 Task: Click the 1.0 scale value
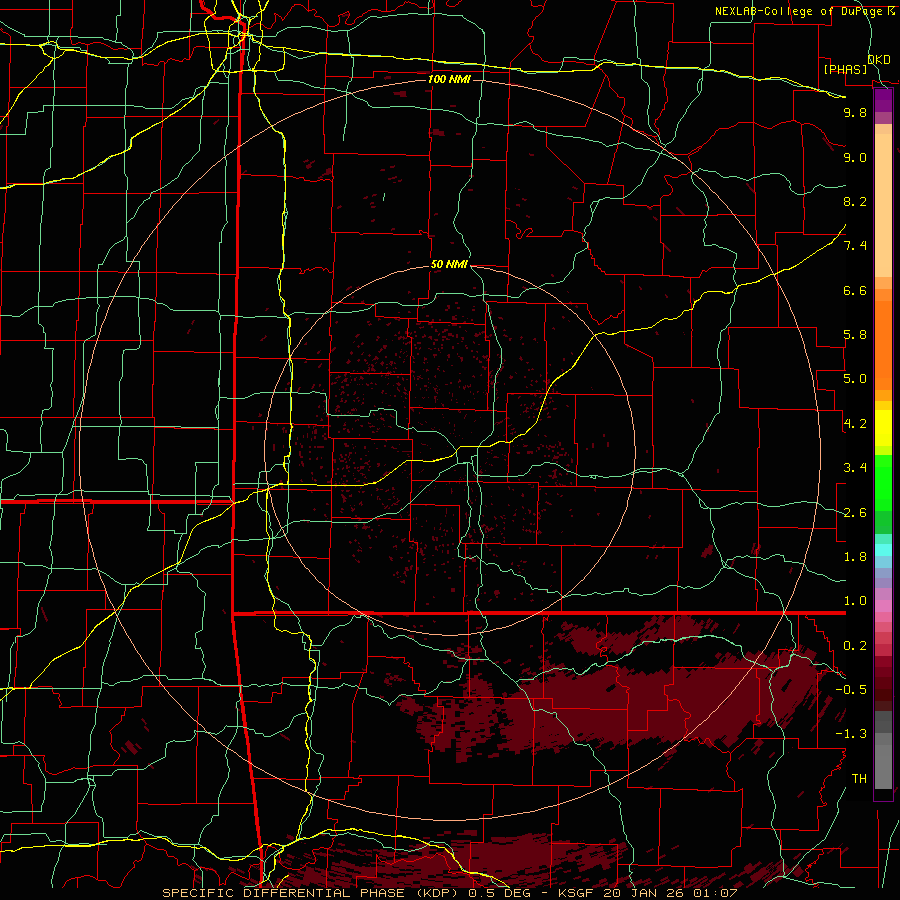pyautogui.click(x=855, y=602)
